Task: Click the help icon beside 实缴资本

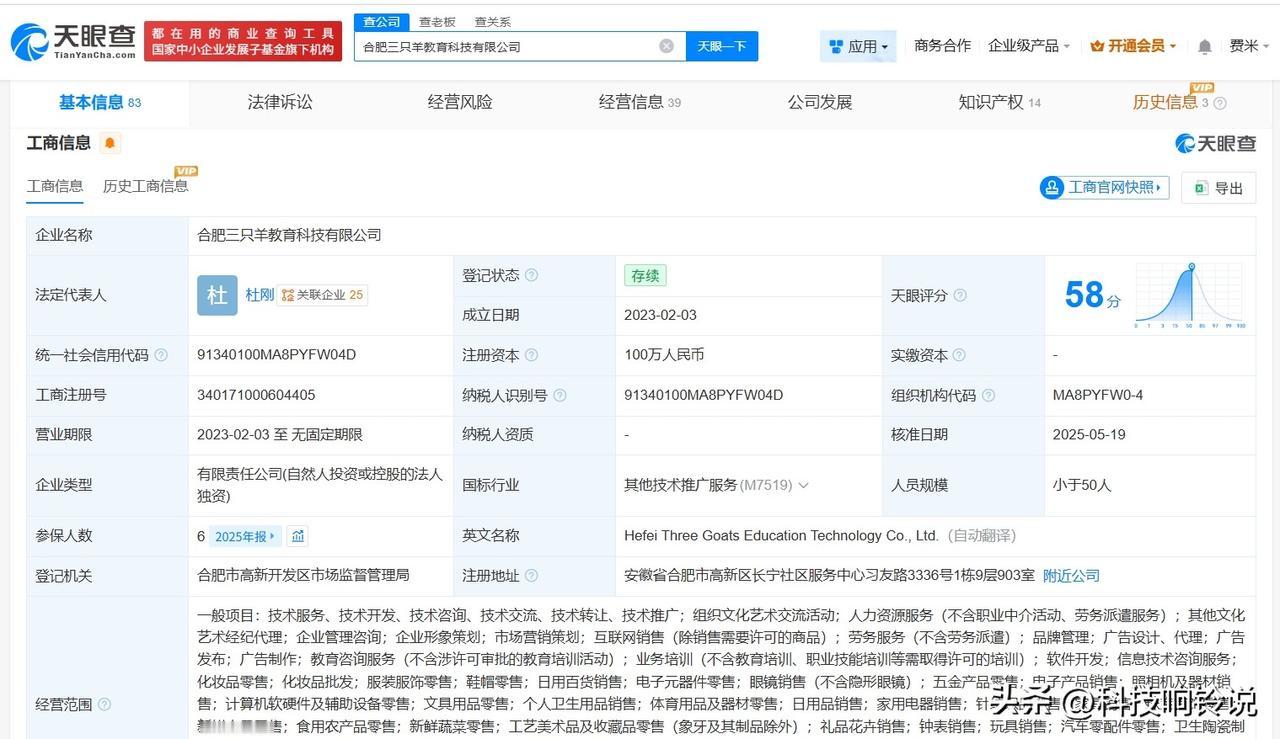Action: click(959, 355)
